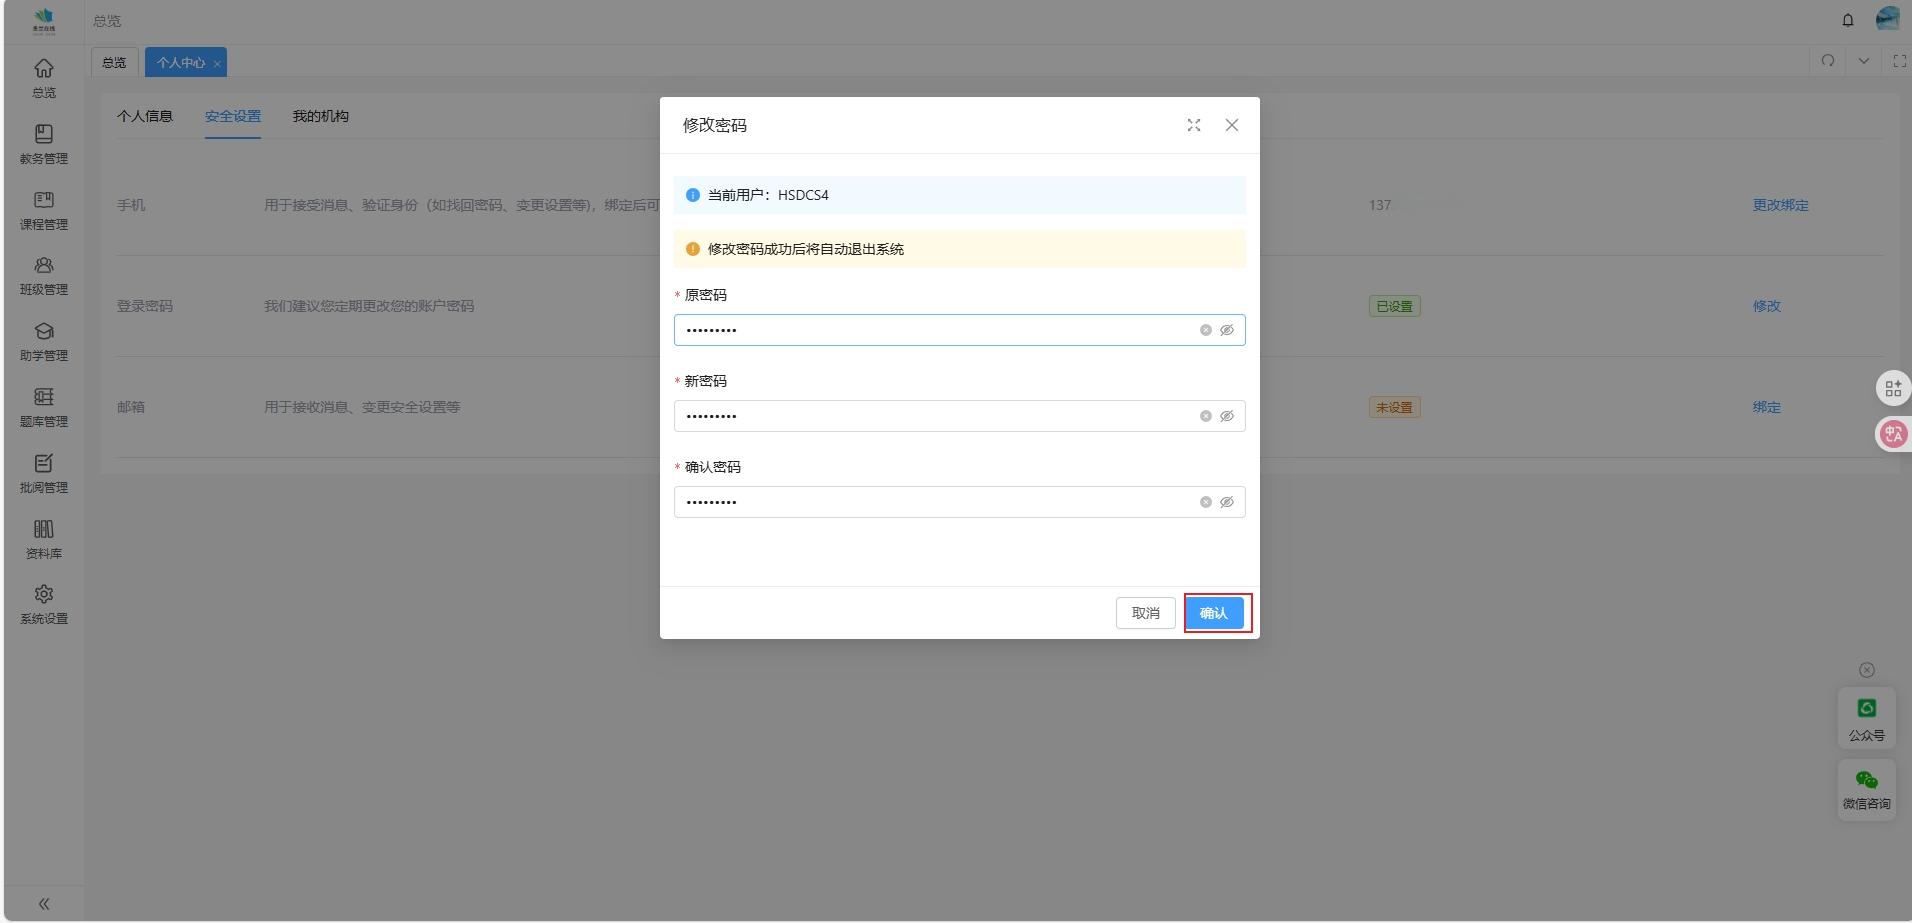
Task: Toggle eye icon for 确认密码
Action: tap(1227, 502)
